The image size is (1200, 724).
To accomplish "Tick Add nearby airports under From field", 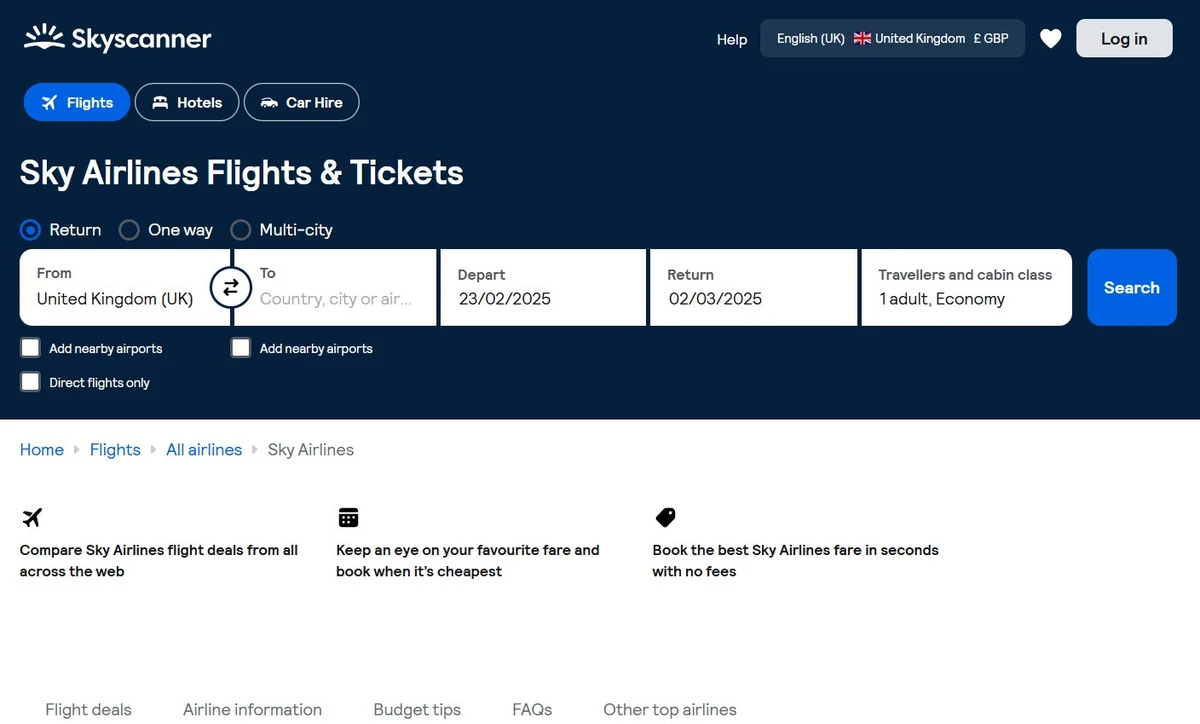I will [31, 348].
